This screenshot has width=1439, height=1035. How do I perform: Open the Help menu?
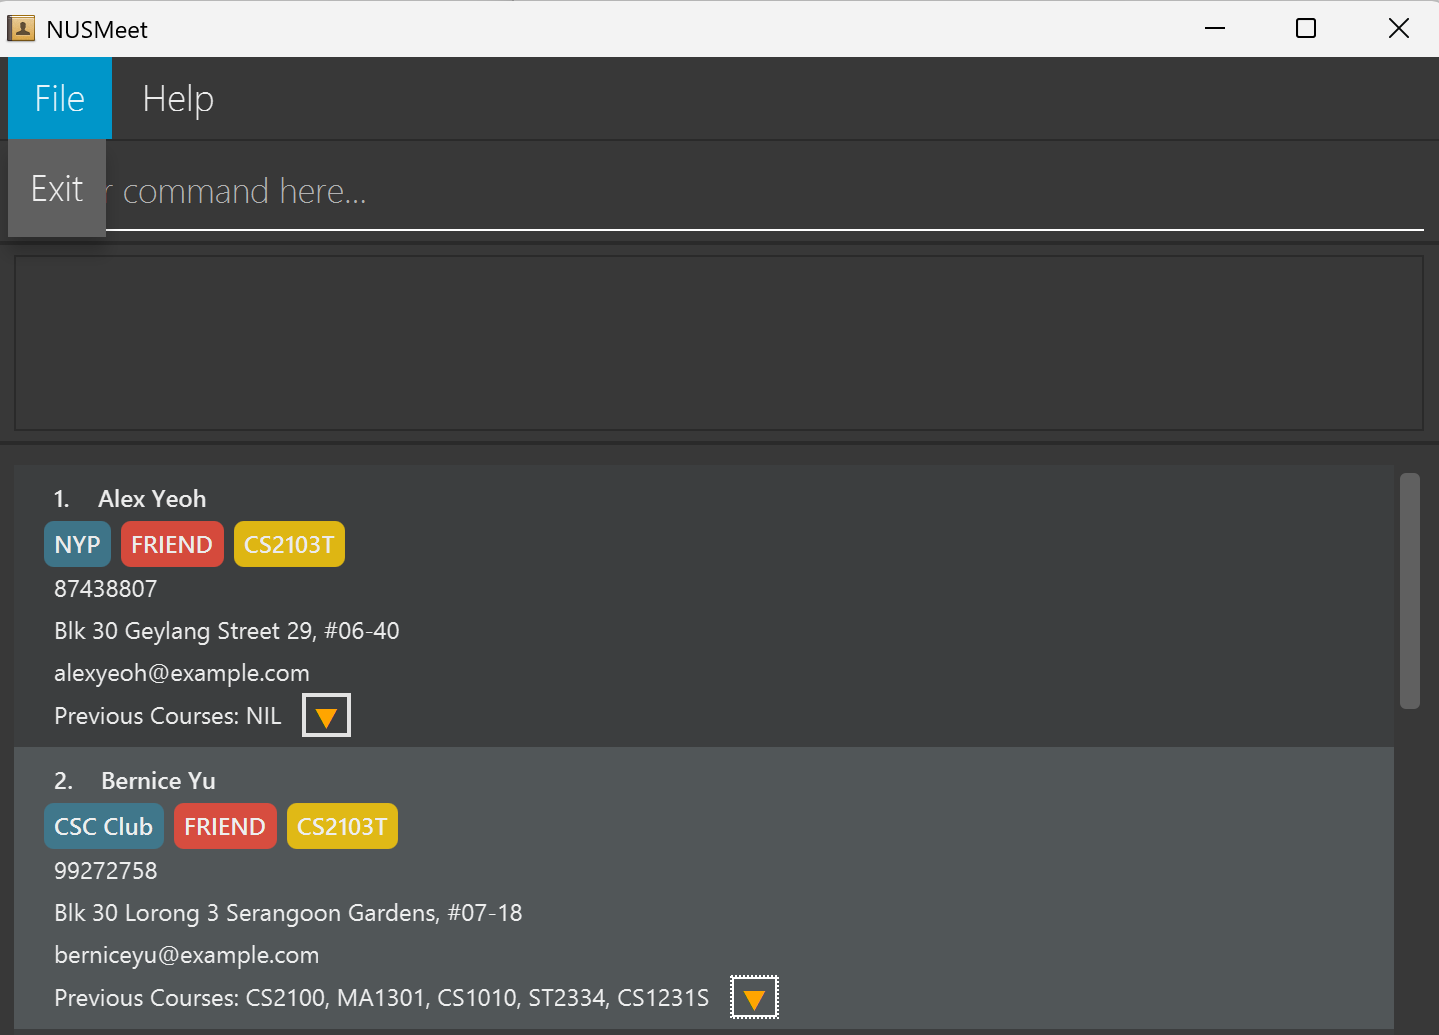[178, 99]
